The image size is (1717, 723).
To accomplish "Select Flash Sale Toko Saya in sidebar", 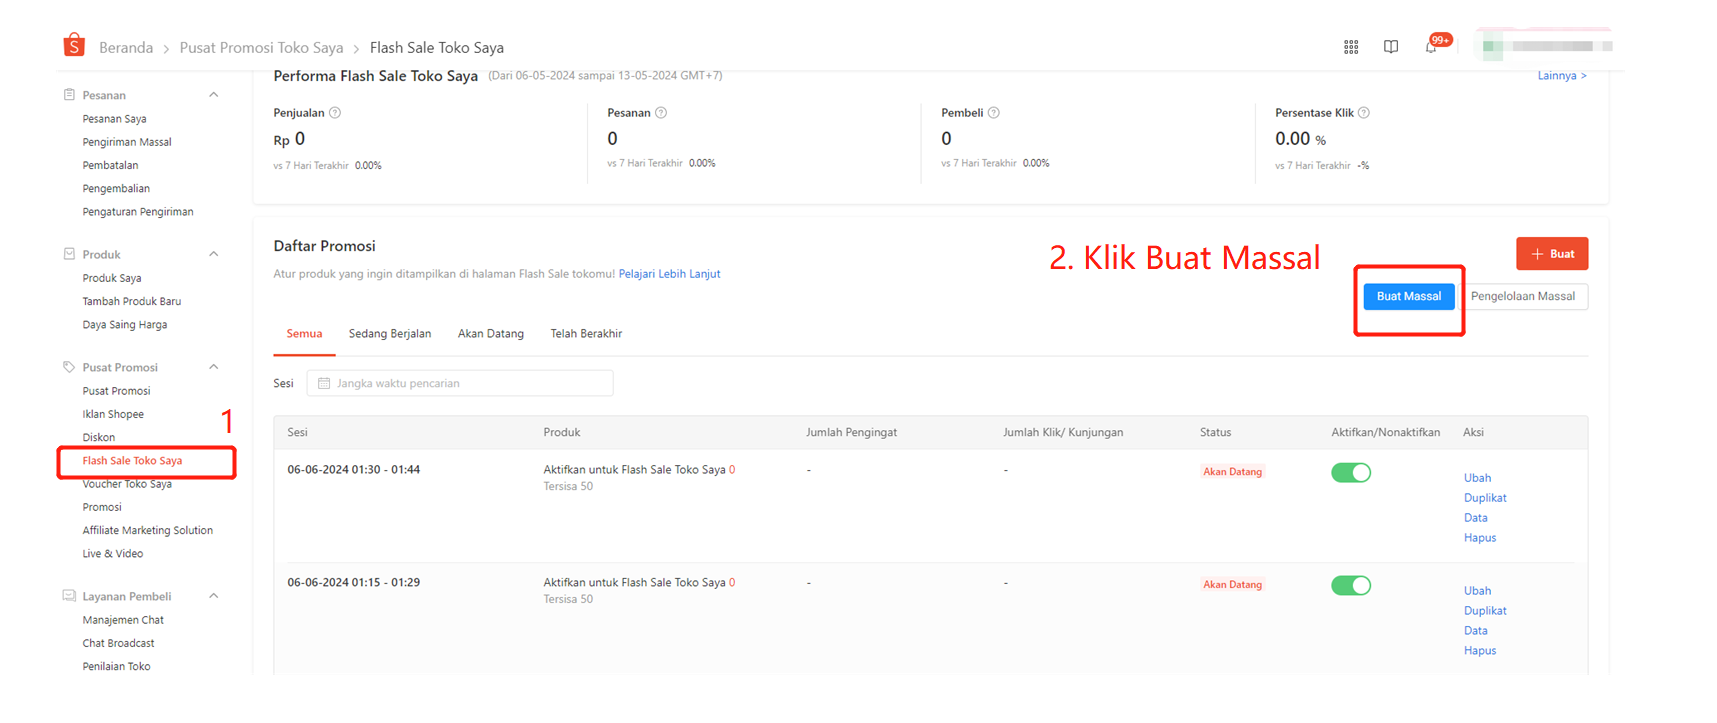I will pyautogui.click(x=132, y=461).
